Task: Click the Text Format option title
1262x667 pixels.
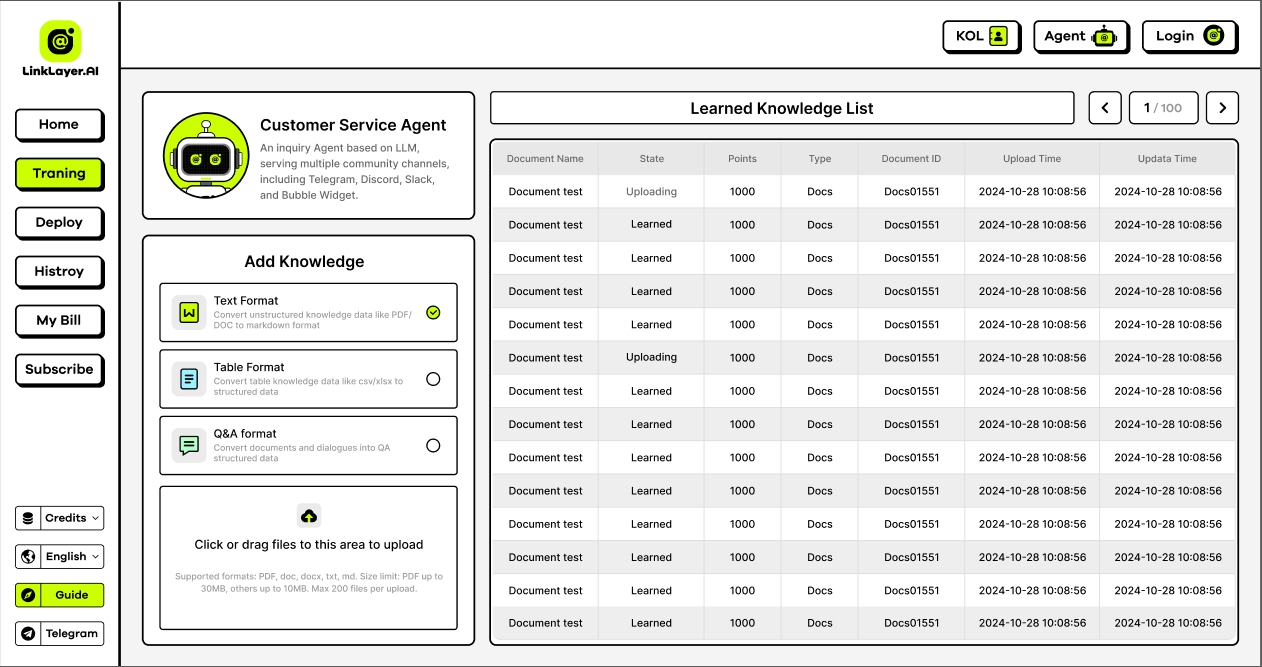Action: [x=246, y=301]
